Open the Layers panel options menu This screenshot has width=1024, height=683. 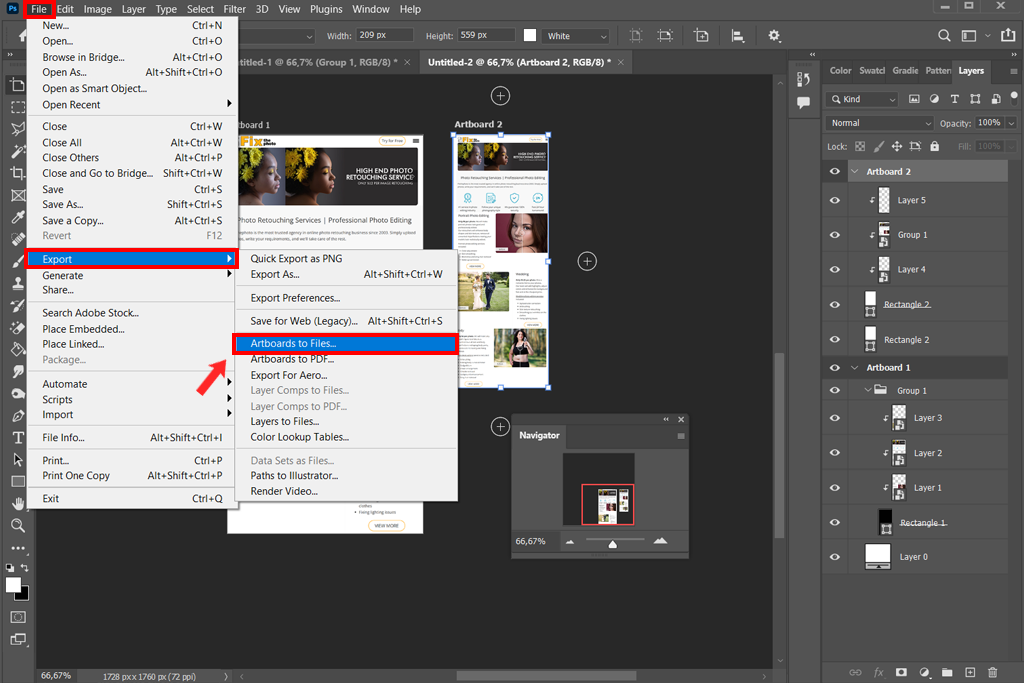1014,71
